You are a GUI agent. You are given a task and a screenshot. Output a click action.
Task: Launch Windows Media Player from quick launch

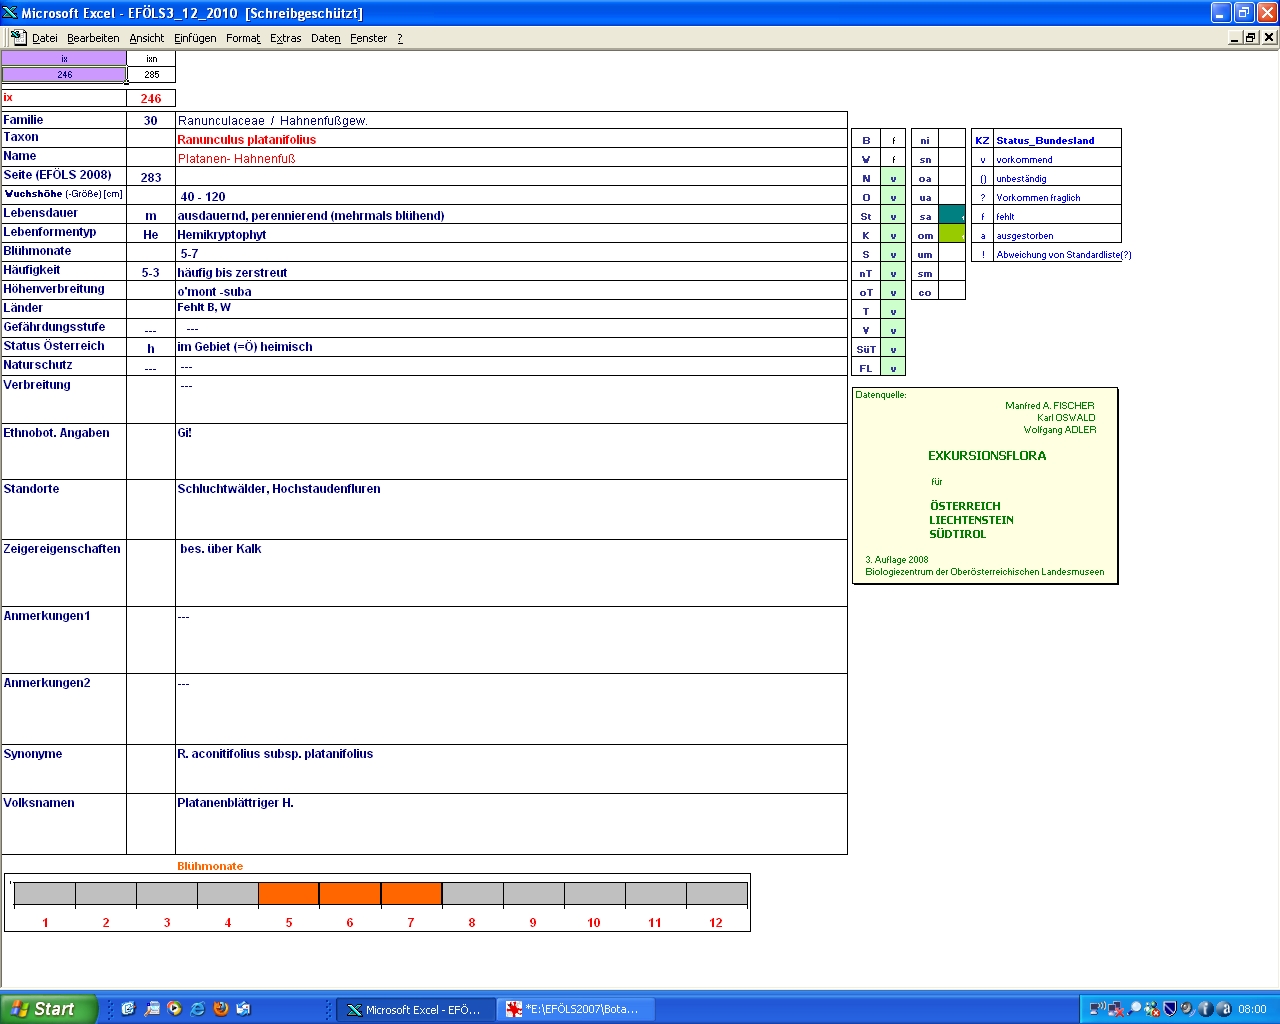click(174, 1009)
